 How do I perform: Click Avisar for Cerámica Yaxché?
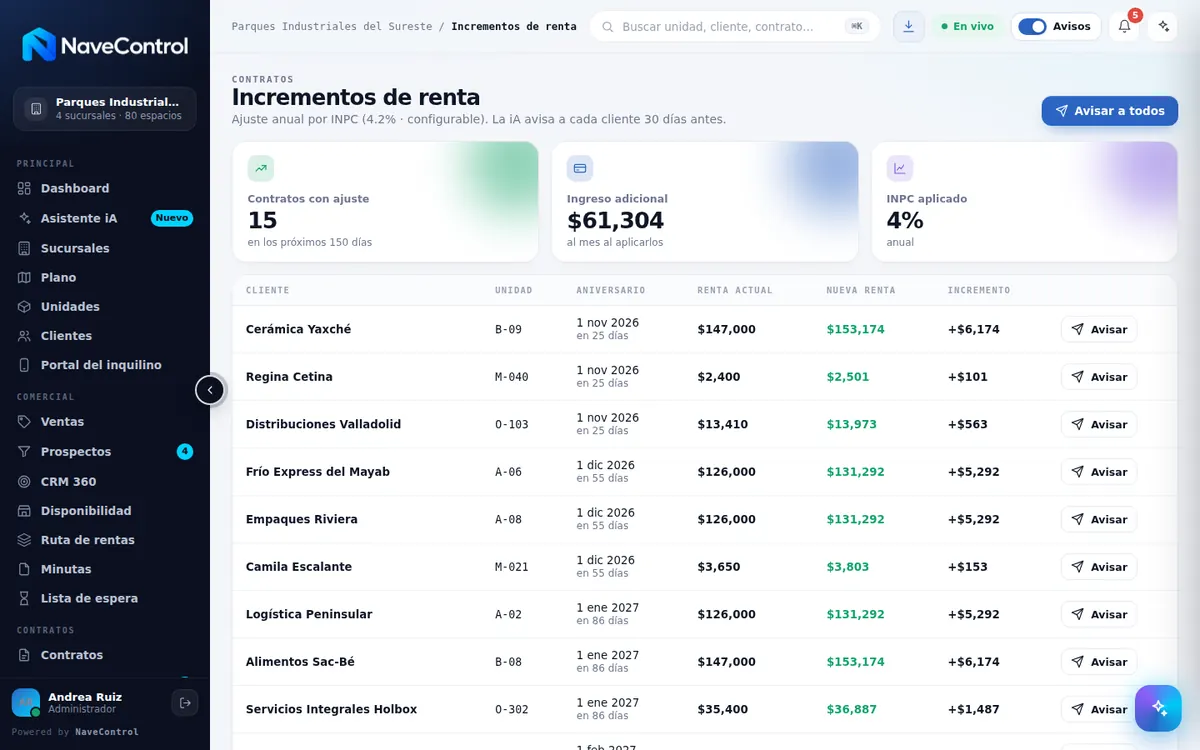coord(1099,329)
